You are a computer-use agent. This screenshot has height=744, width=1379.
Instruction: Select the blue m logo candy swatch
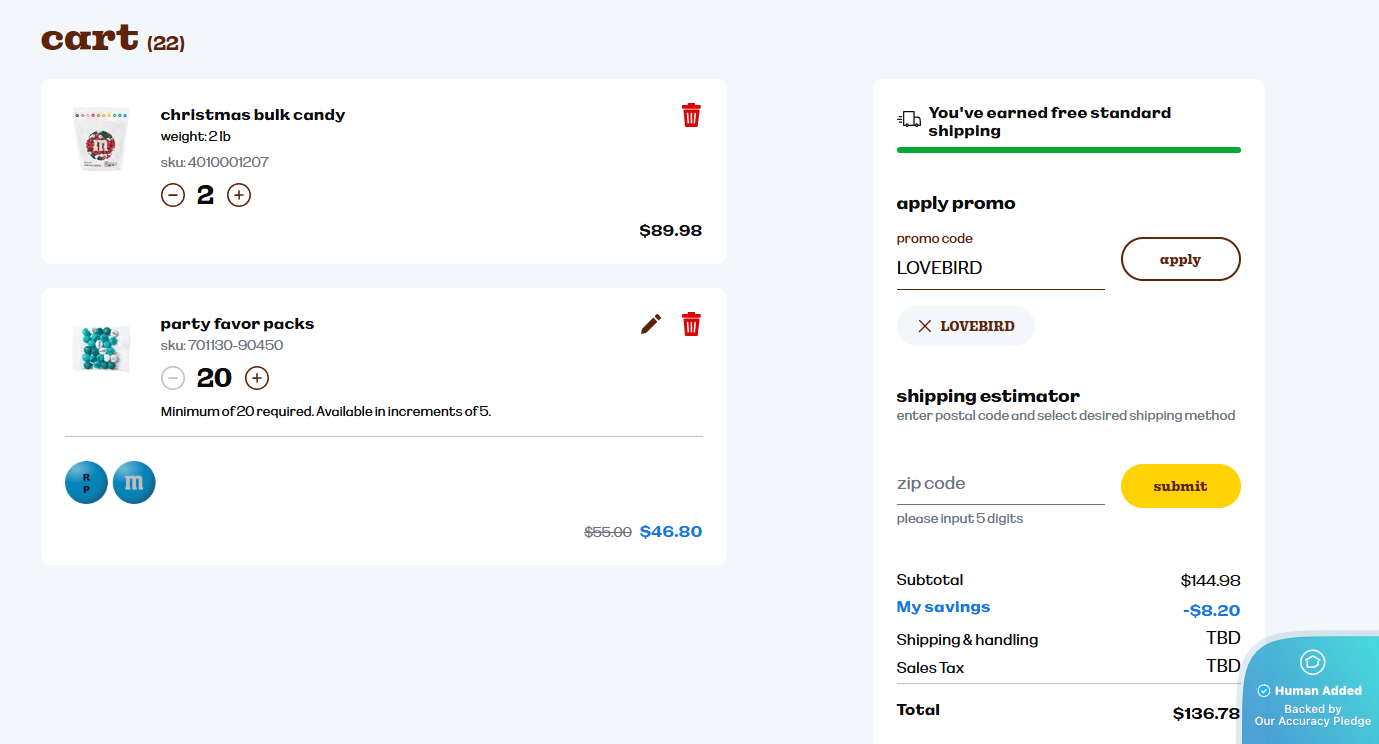[134, 483]
